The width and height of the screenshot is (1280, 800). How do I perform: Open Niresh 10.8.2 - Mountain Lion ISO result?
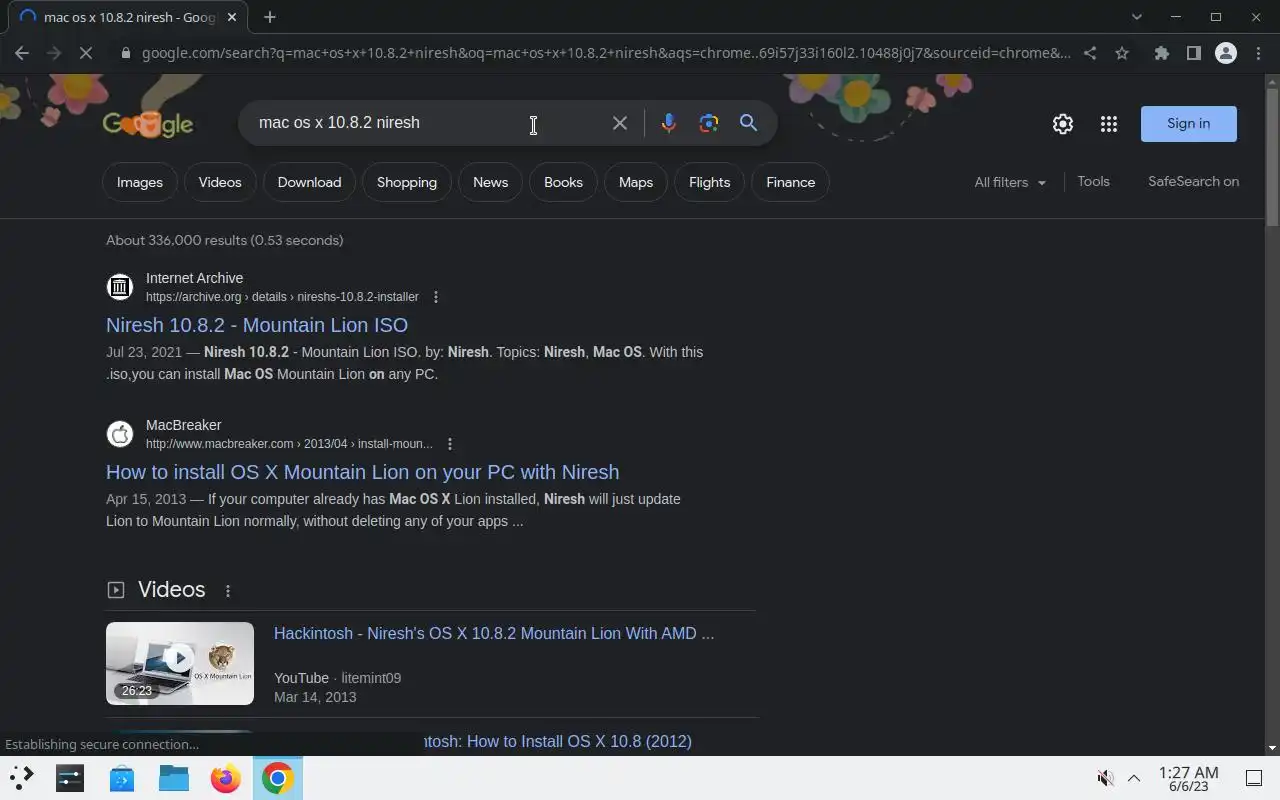pyautogui.click(x=257, y=325)
